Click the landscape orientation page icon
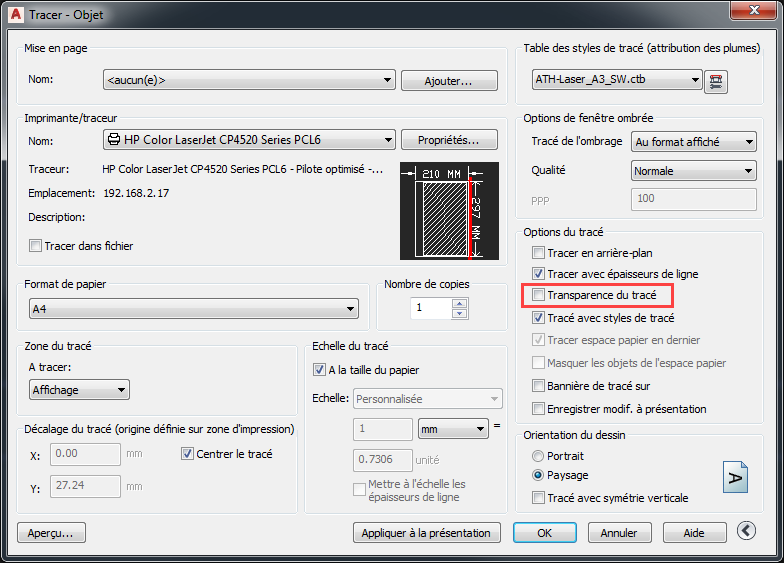The height and width of the screenshot is (563, 784). point(735,478)
